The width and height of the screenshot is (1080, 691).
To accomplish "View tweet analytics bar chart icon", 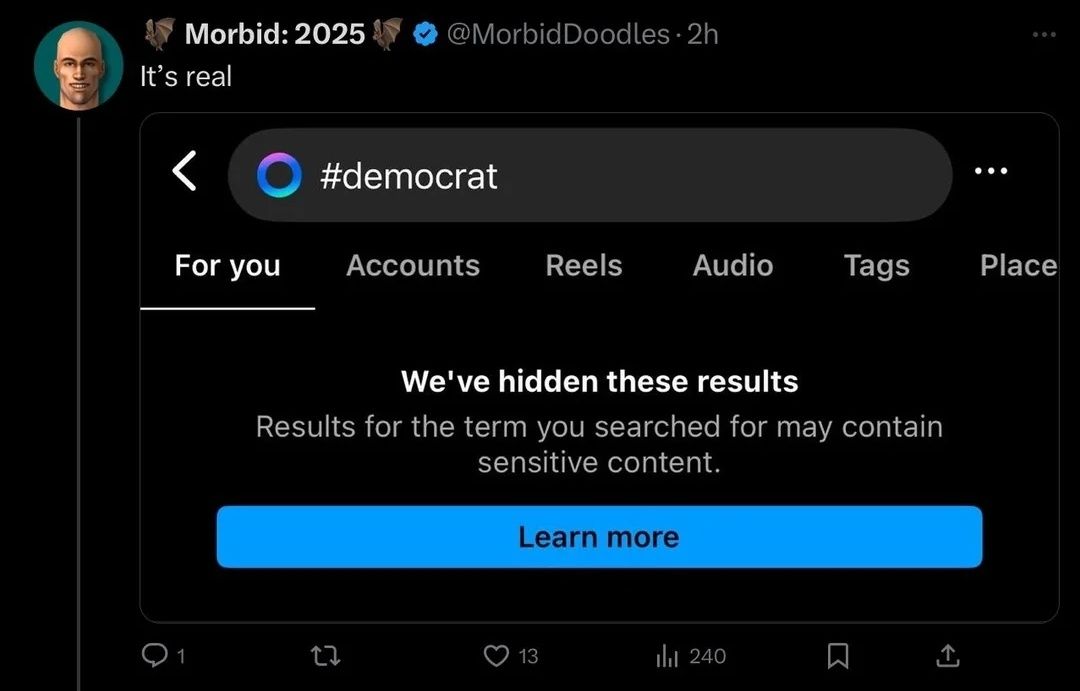I will click(x=667, y=656).
